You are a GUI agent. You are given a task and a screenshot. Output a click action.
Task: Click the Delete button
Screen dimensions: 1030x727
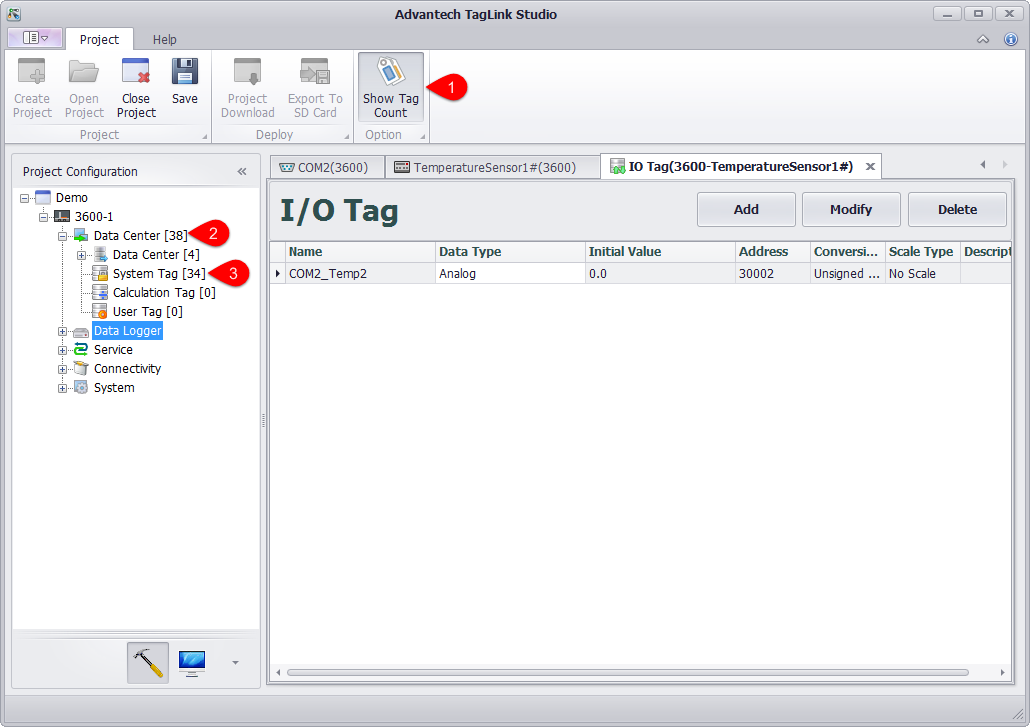tap(957, 210)
